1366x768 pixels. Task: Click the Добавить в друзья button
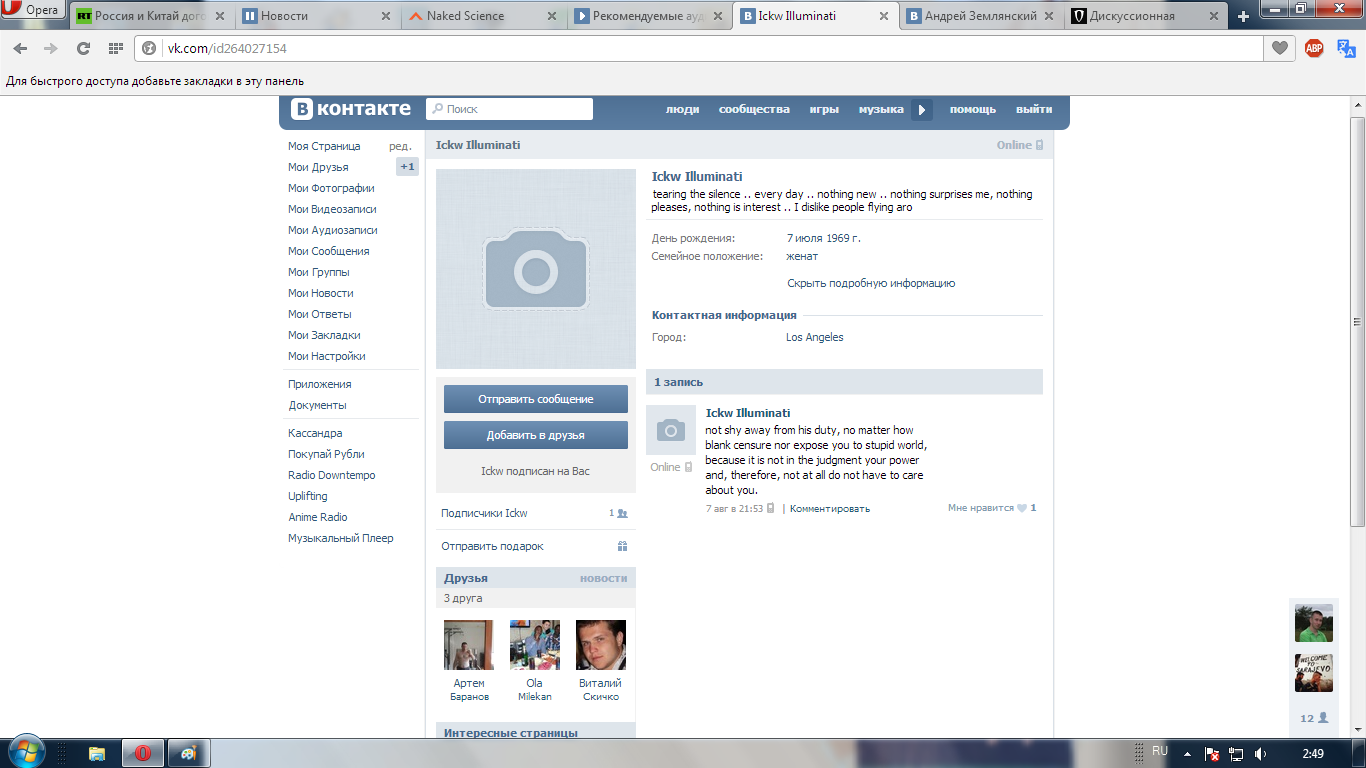pos(536,435)
